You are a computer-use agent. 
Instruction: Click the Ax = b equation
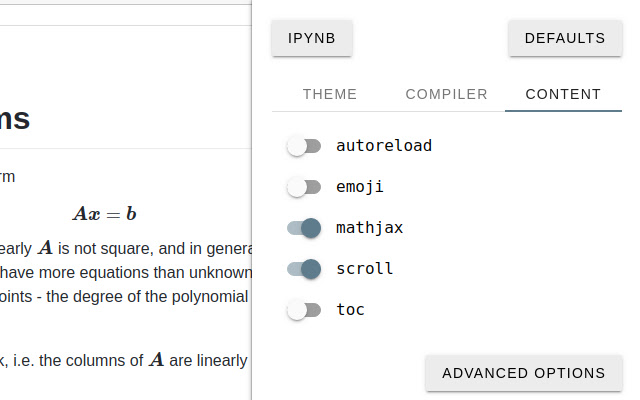104,214
